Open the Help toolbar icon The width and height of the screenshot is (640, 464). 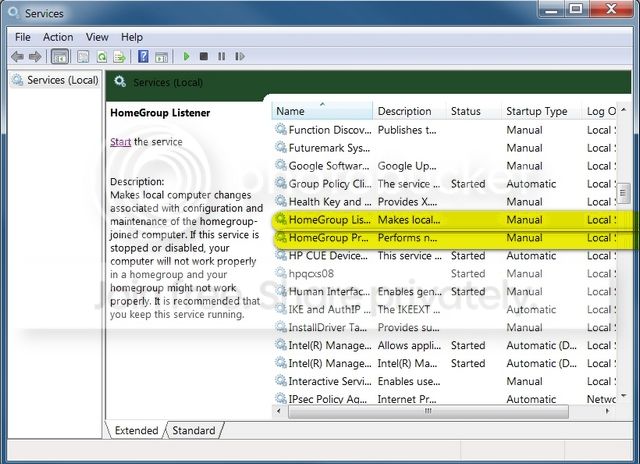pos(143,56)
